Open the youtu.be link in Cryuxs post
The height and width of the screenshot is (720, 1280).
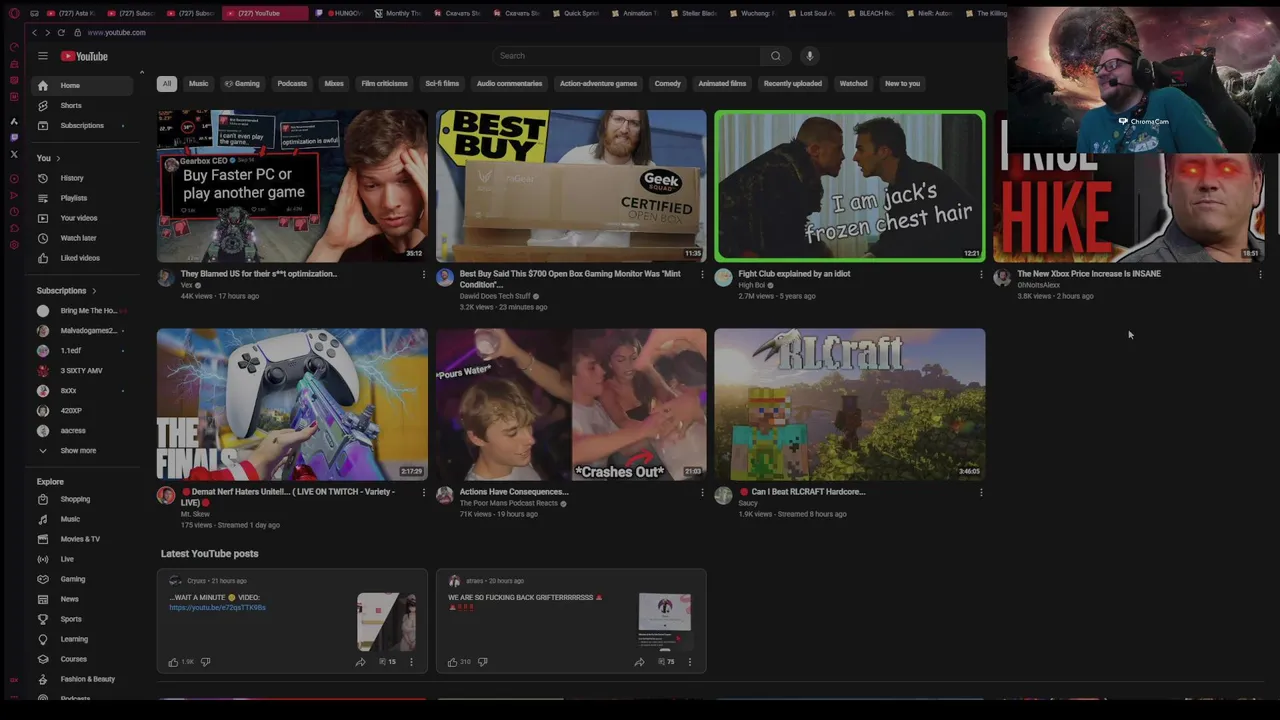217,608
